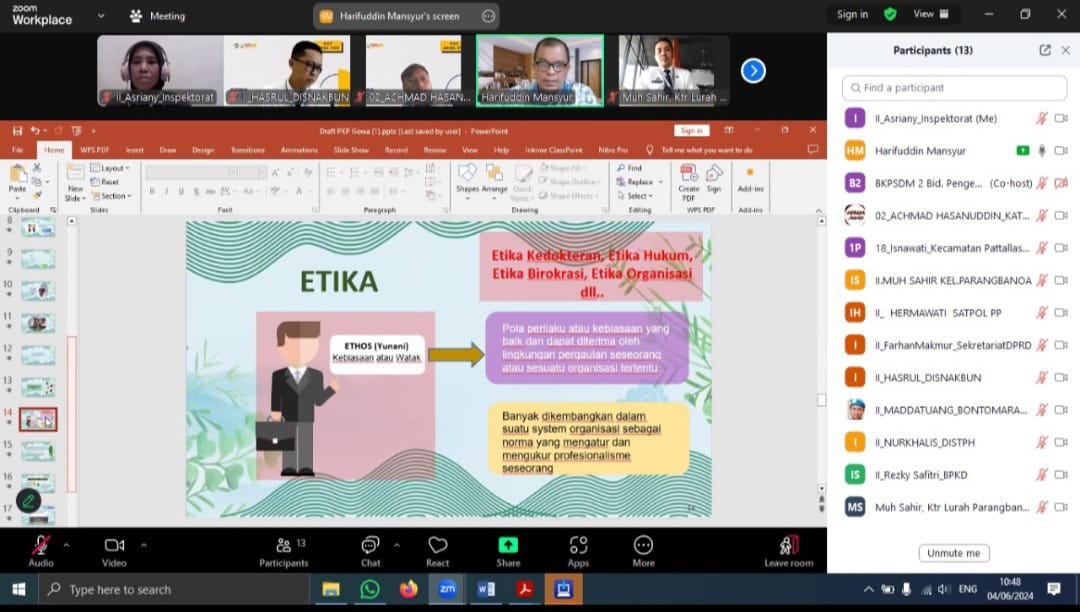Open View layout options
This screenshot has width=1080, height=612.
pyautogui.click(x=931, y=14)
